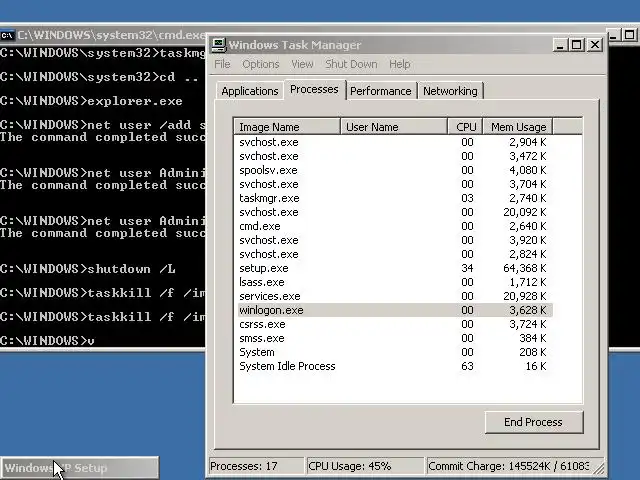Click the Processes: 17 status bar entry
The image size is (640, 480).
(256, 466)
